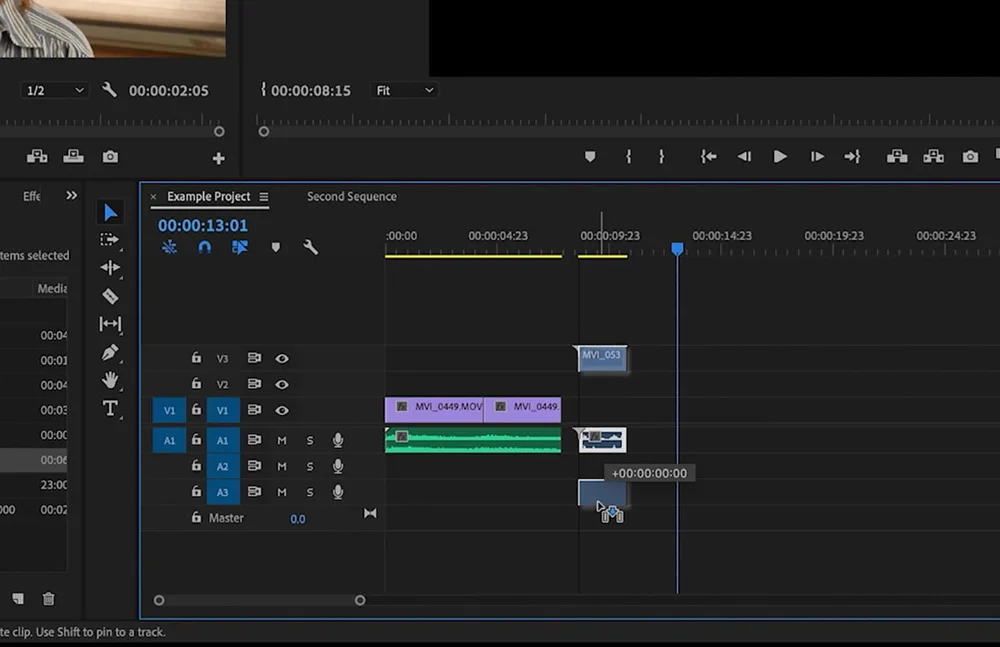The height and width of the screenshot is (647, 1000).
Task: Mute audio track A1
Action: tap(282, 440)
